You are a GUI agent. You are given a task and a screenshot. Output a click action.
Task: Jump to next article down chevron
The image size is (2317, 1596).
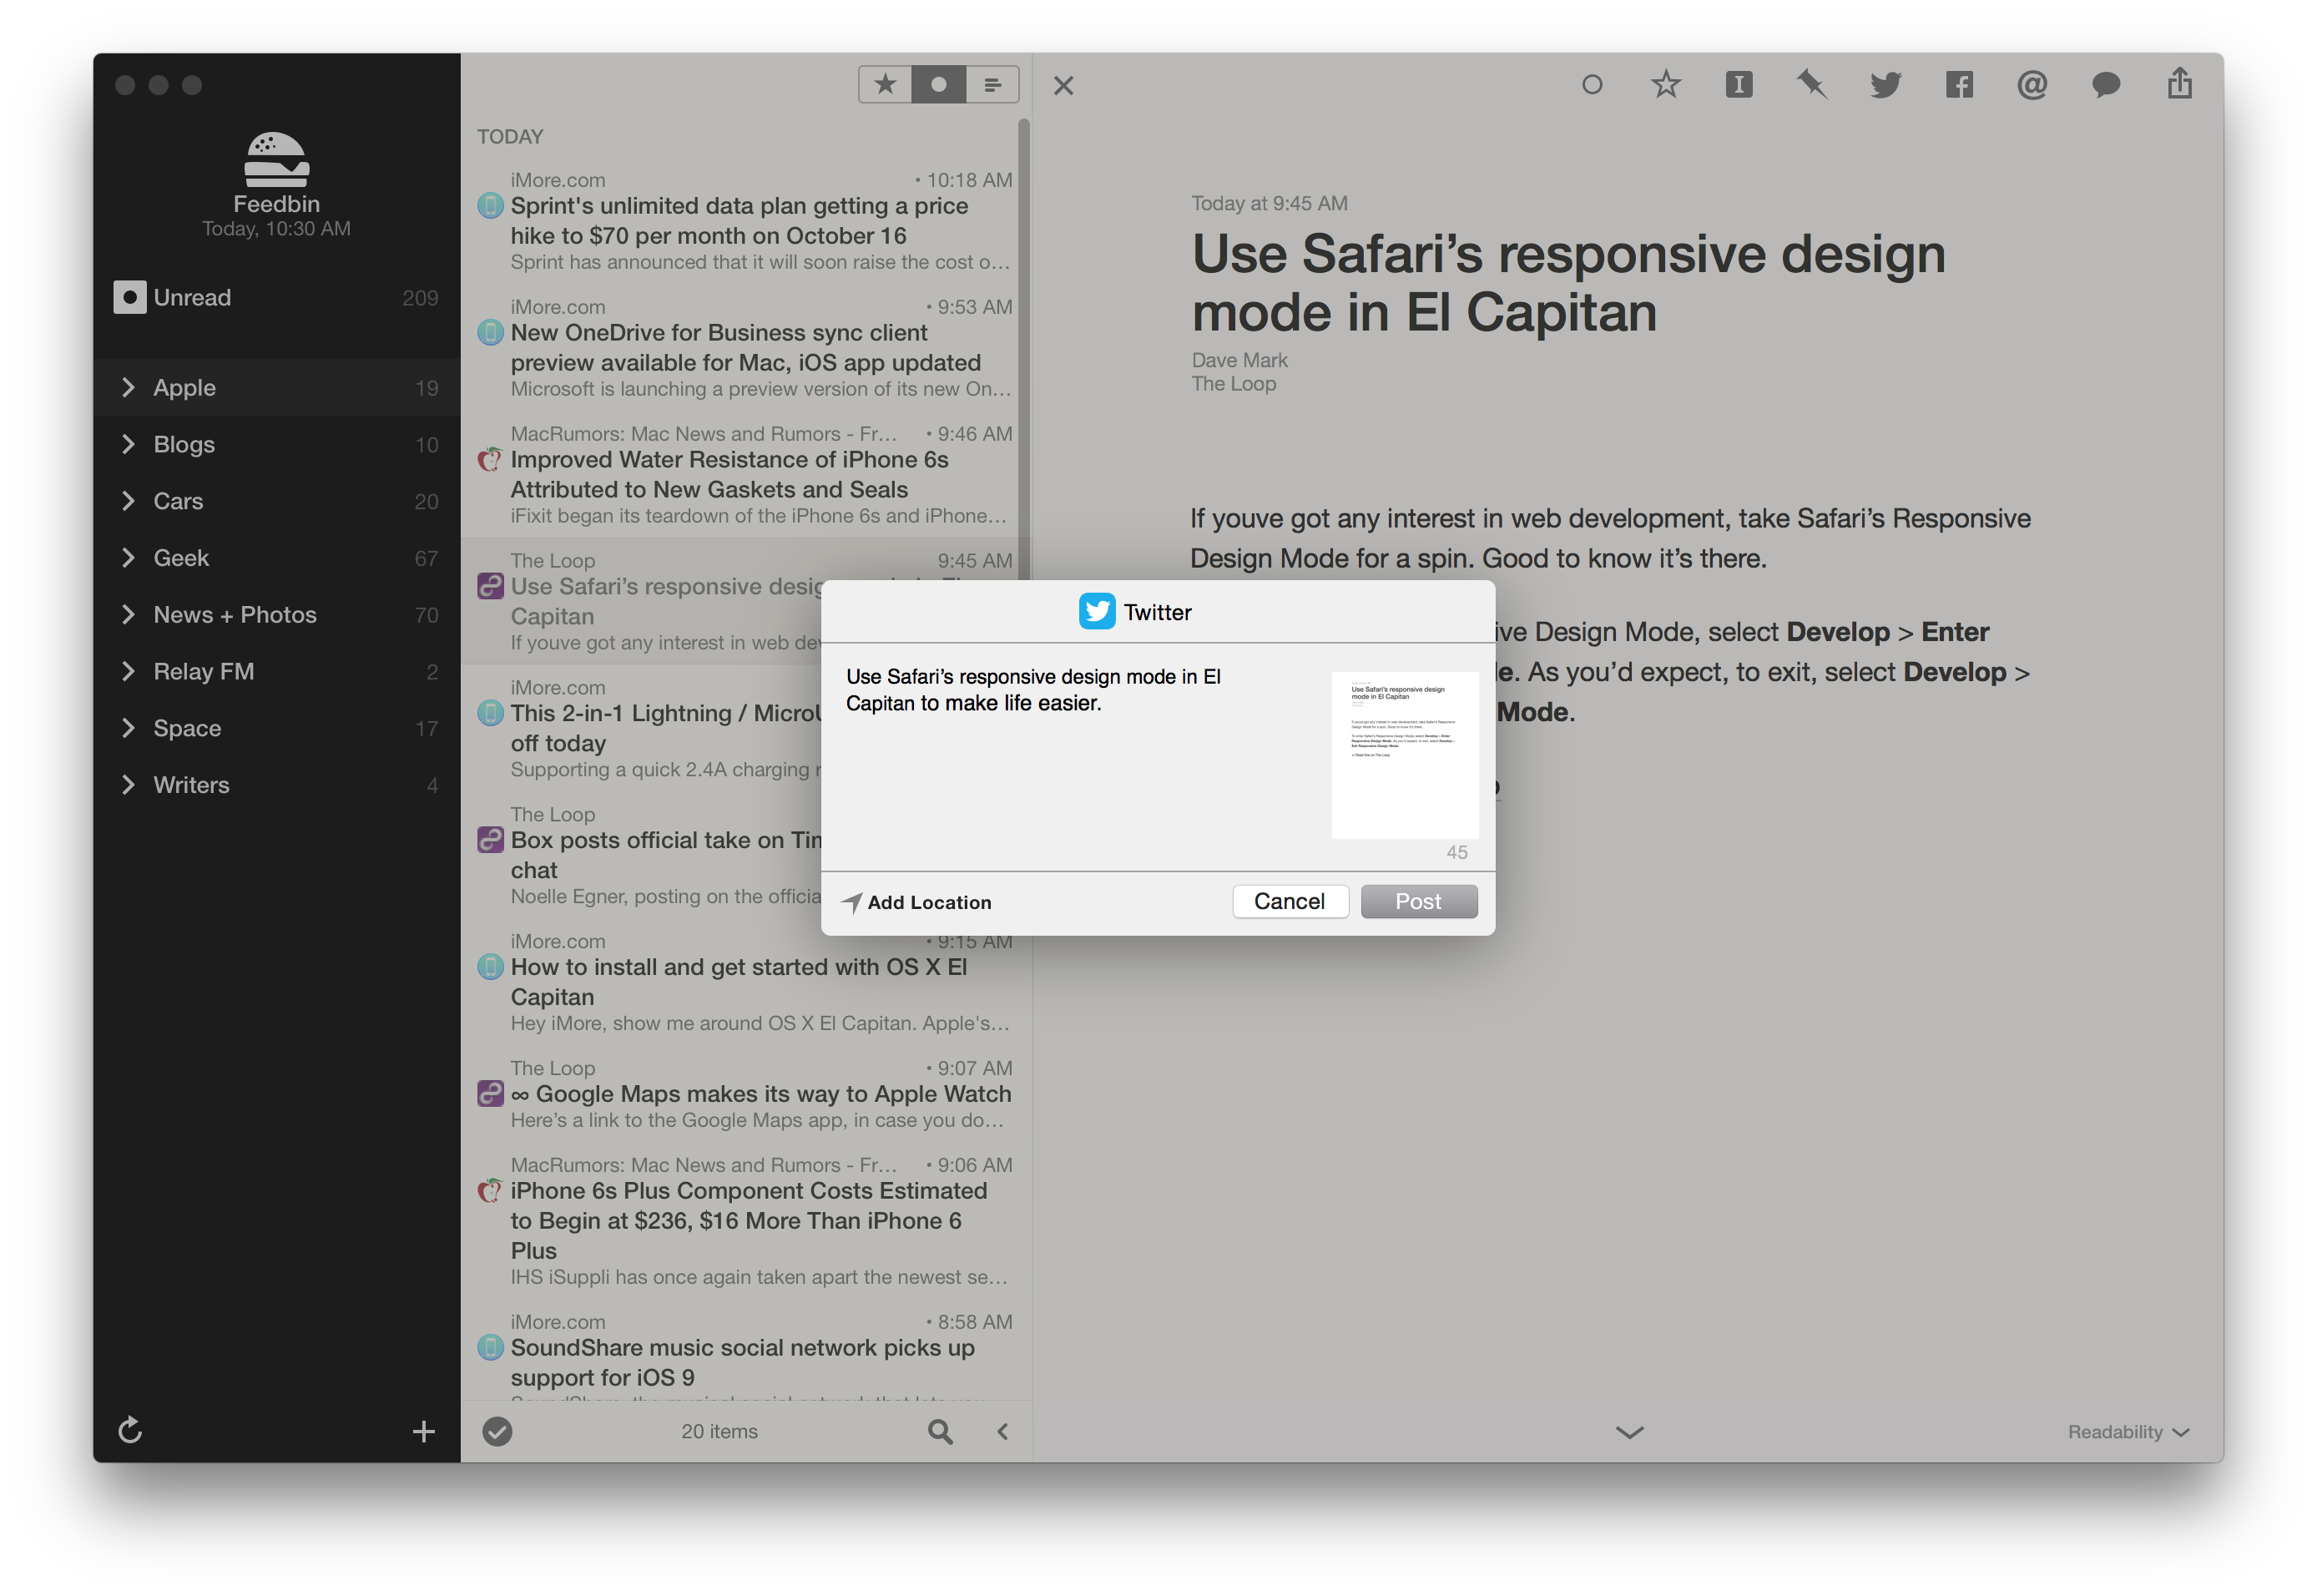1629,1432
